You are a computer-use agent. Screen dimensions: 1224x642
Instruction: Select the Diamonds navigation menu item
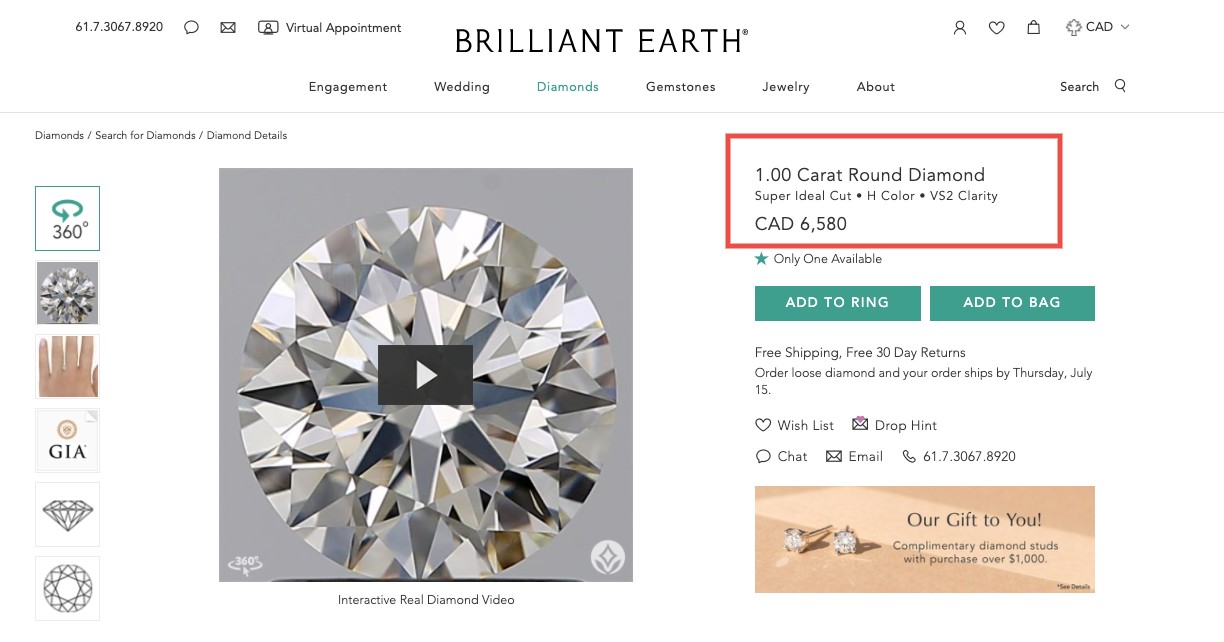coord(567,87)
